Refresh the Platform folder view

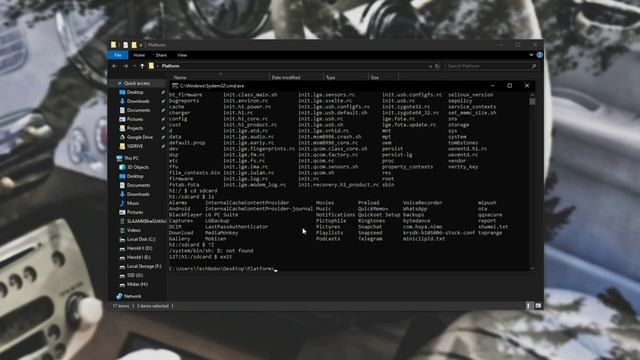(x=437, y=66)
